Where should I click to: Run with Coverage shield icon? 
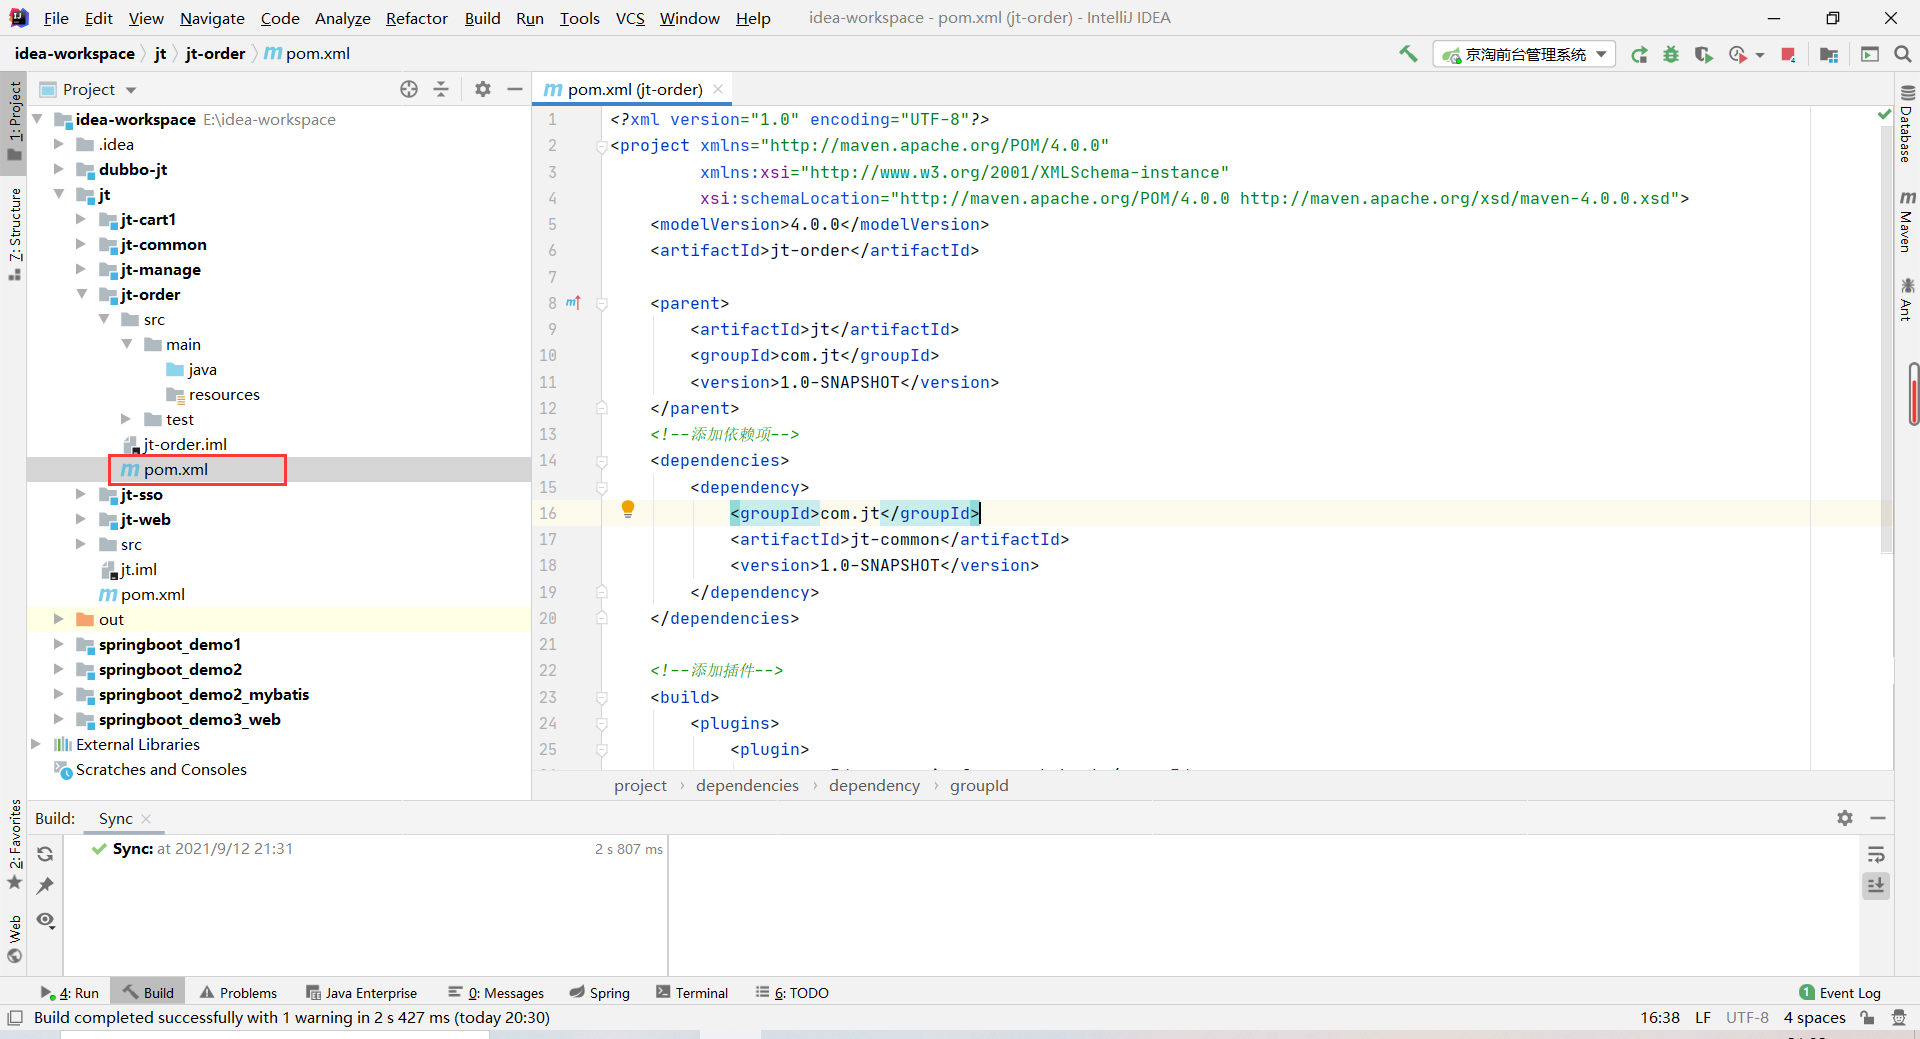[x=1704, y=54]
